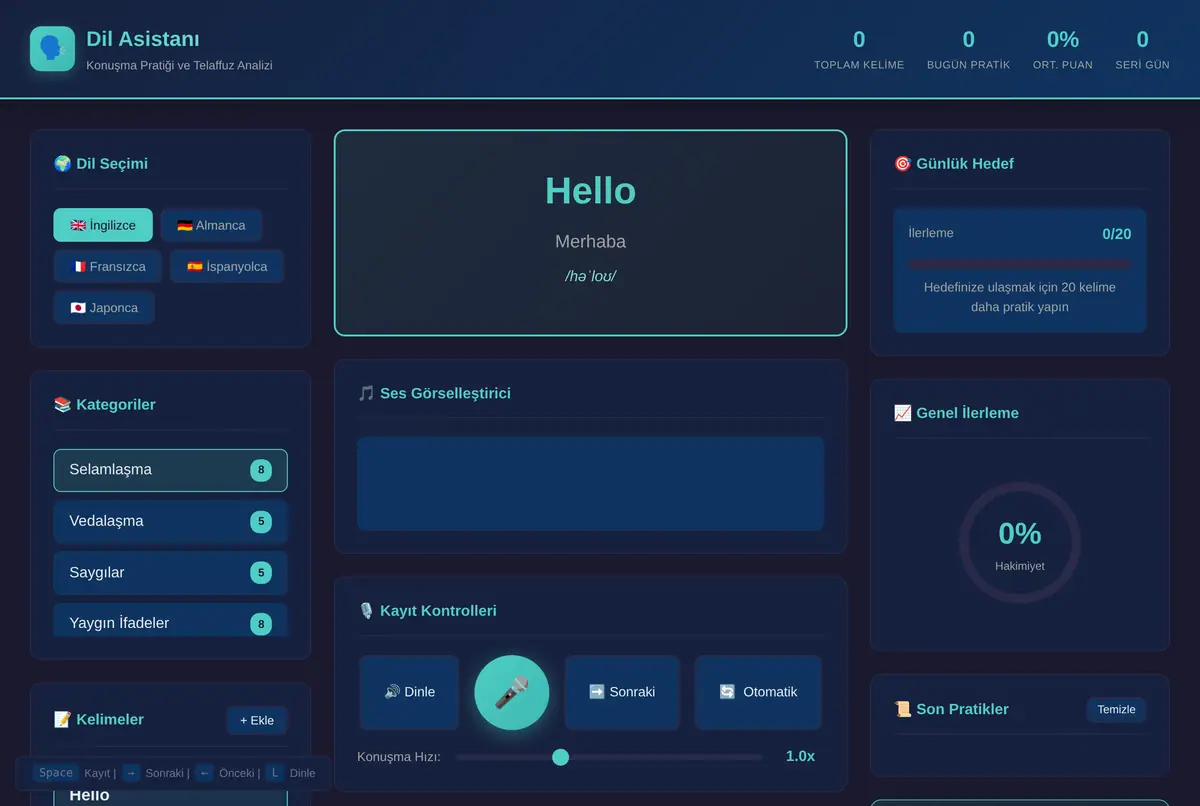Click the 0% Hakimiyet progress ring
This screenshot has width=1200, height=806.
(1020, 543)
